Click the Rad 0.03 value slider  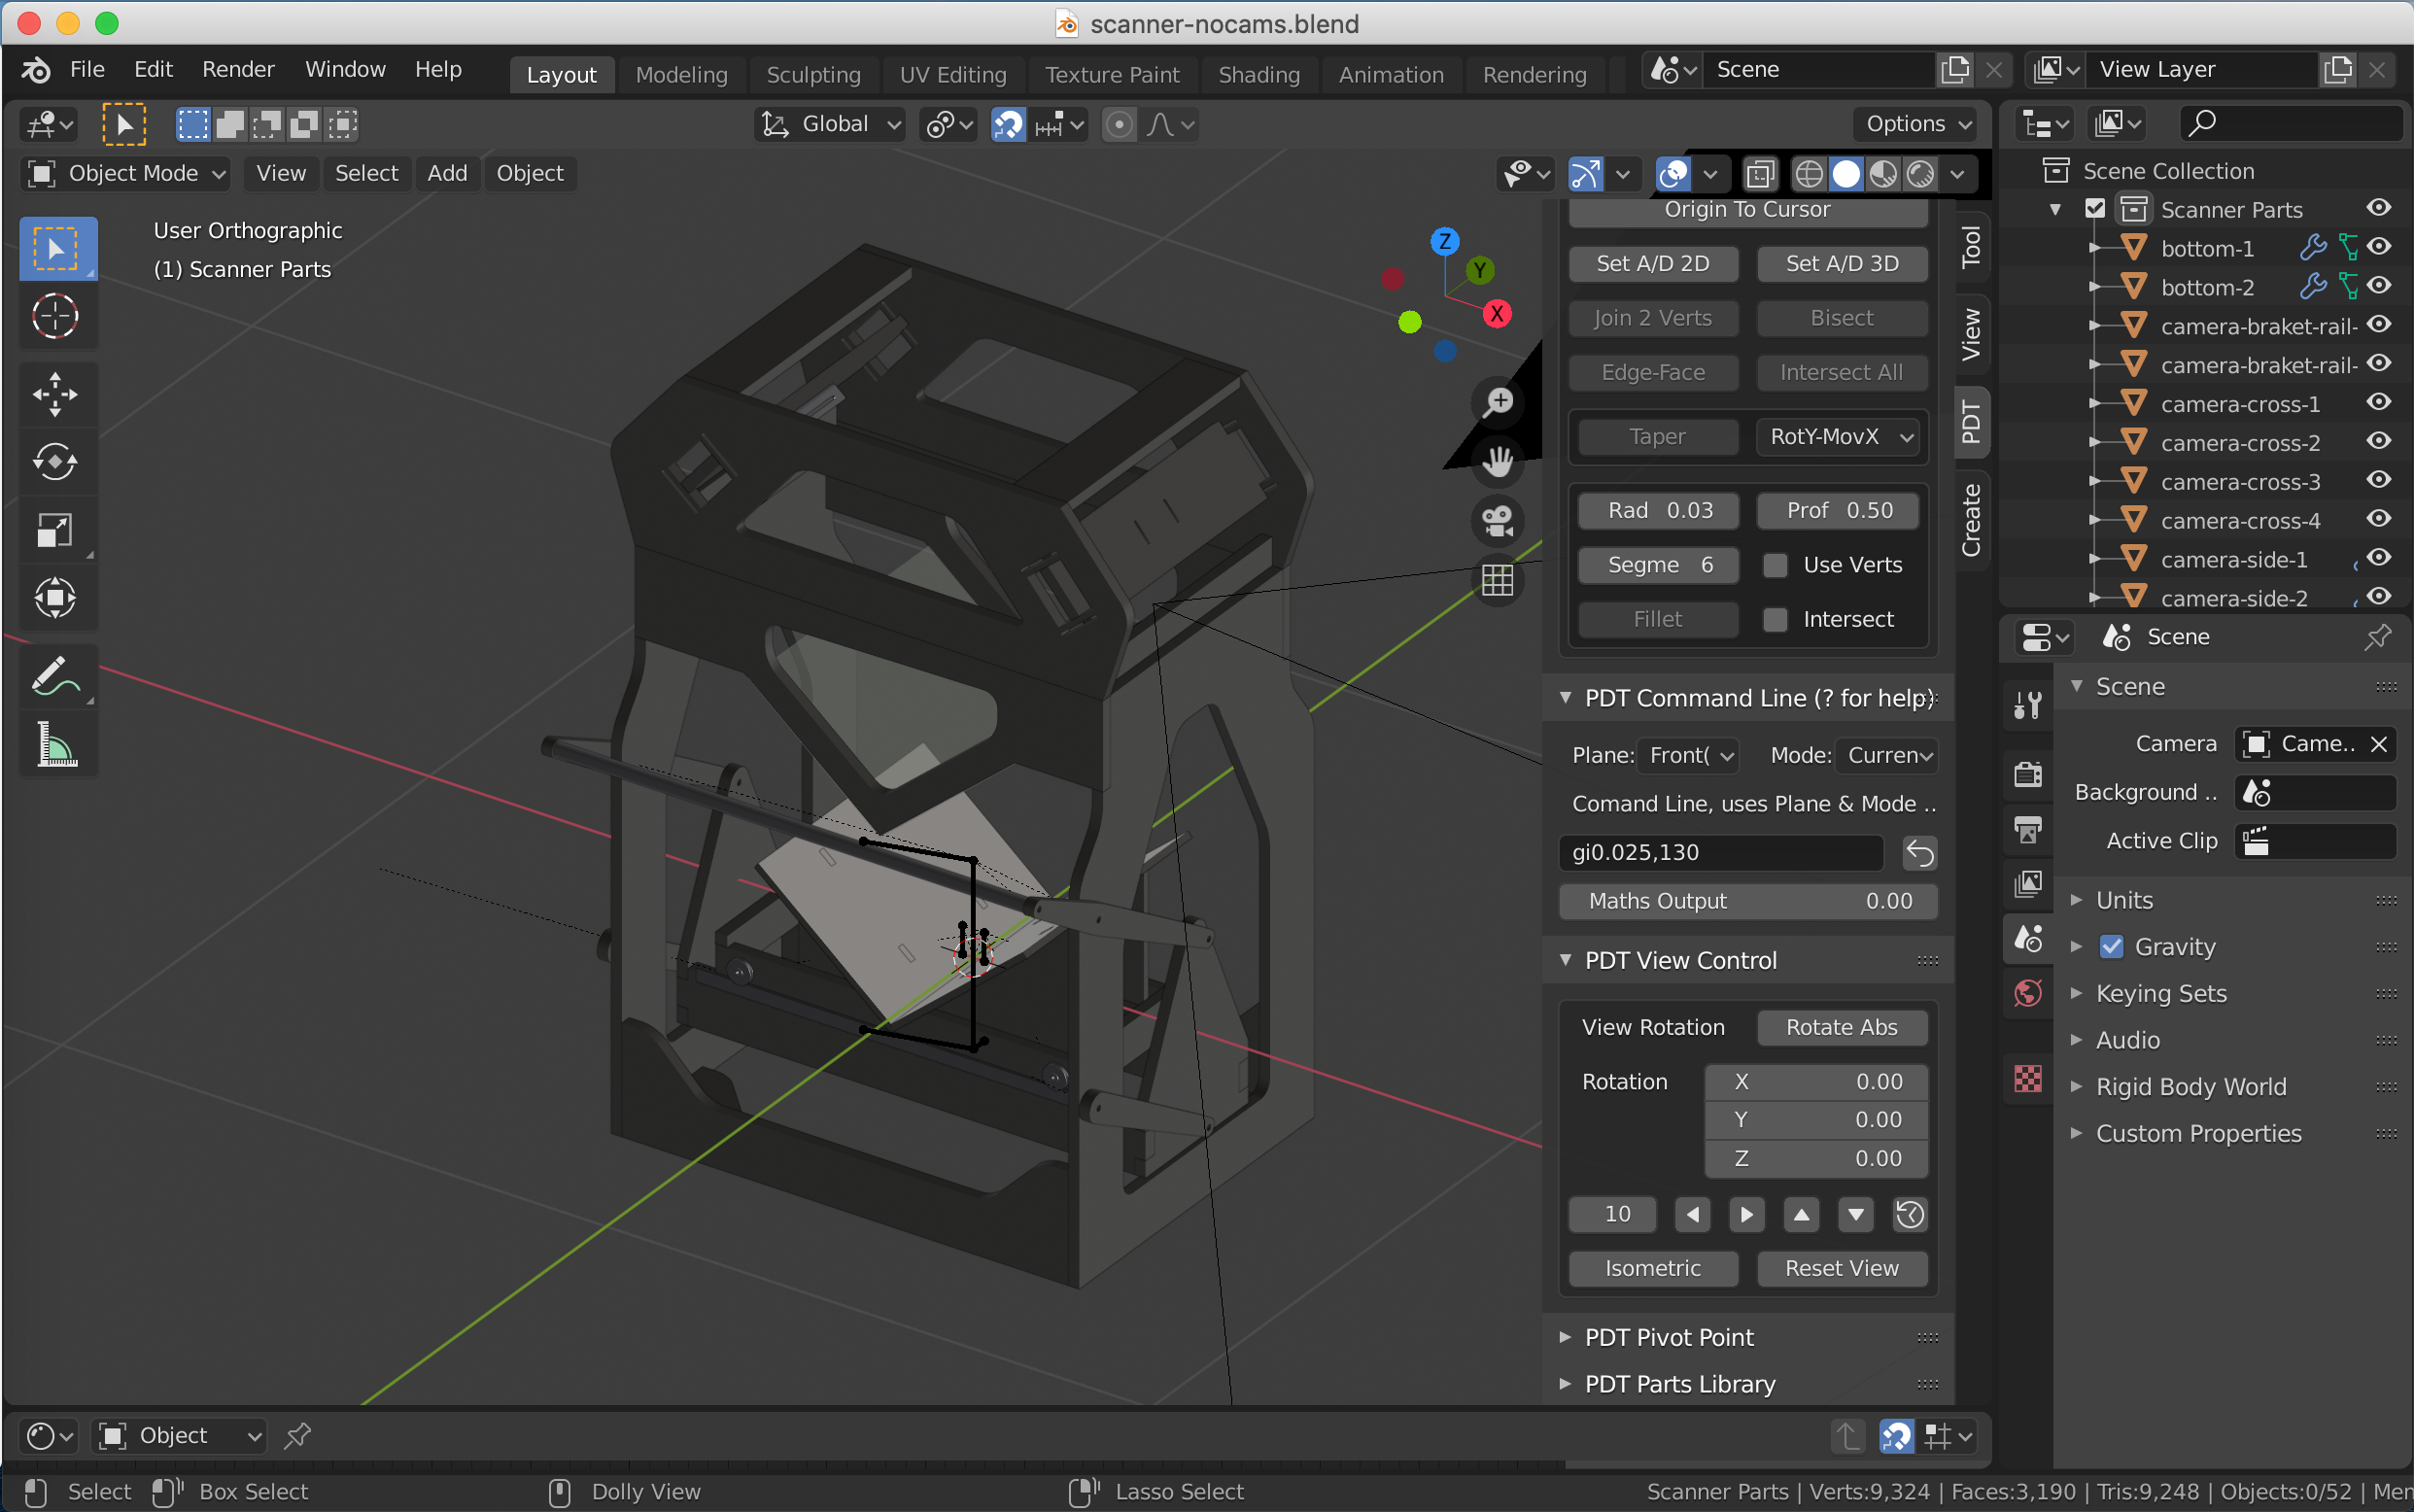tap(1658, 510)
